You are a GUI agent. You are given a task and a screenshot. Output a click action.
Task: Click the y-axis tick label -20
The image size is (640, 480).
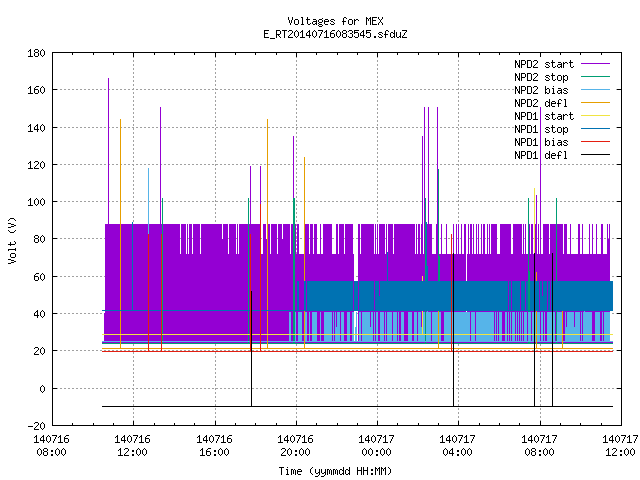coord(36,426)
